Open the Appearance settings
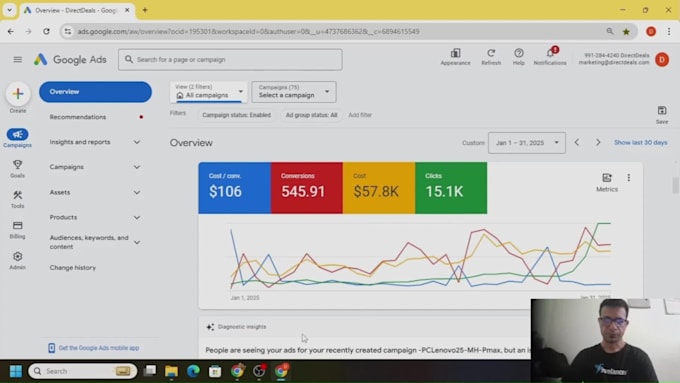Image resolution: width=680 pixels, height=383 pixels. pyautogui.click(x=455, y=57)
